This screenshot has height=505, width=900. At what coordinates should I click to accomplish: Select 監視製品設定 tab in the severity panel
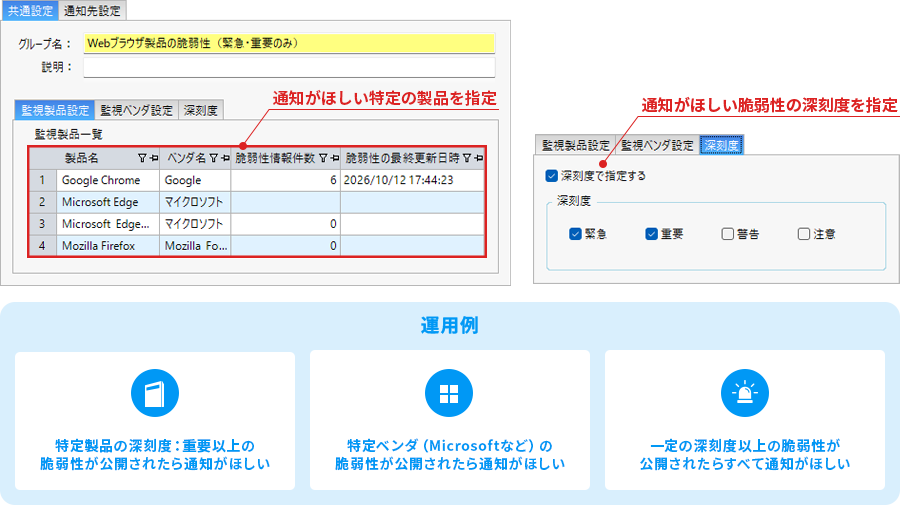(x=575, y=145)
